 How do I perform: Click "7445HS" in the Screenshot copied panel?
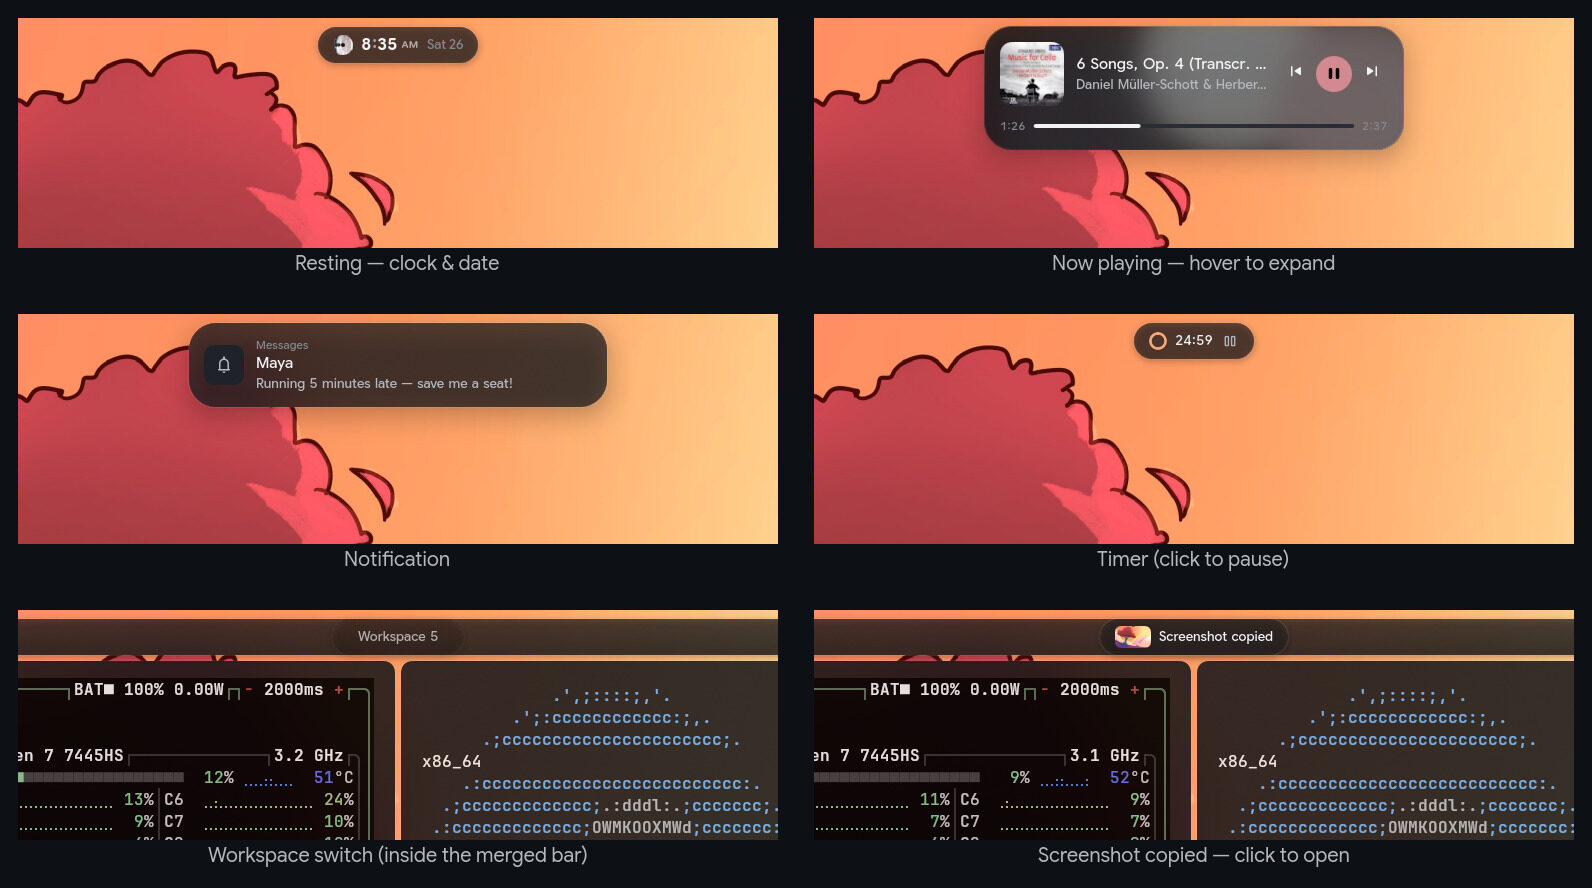889,756
